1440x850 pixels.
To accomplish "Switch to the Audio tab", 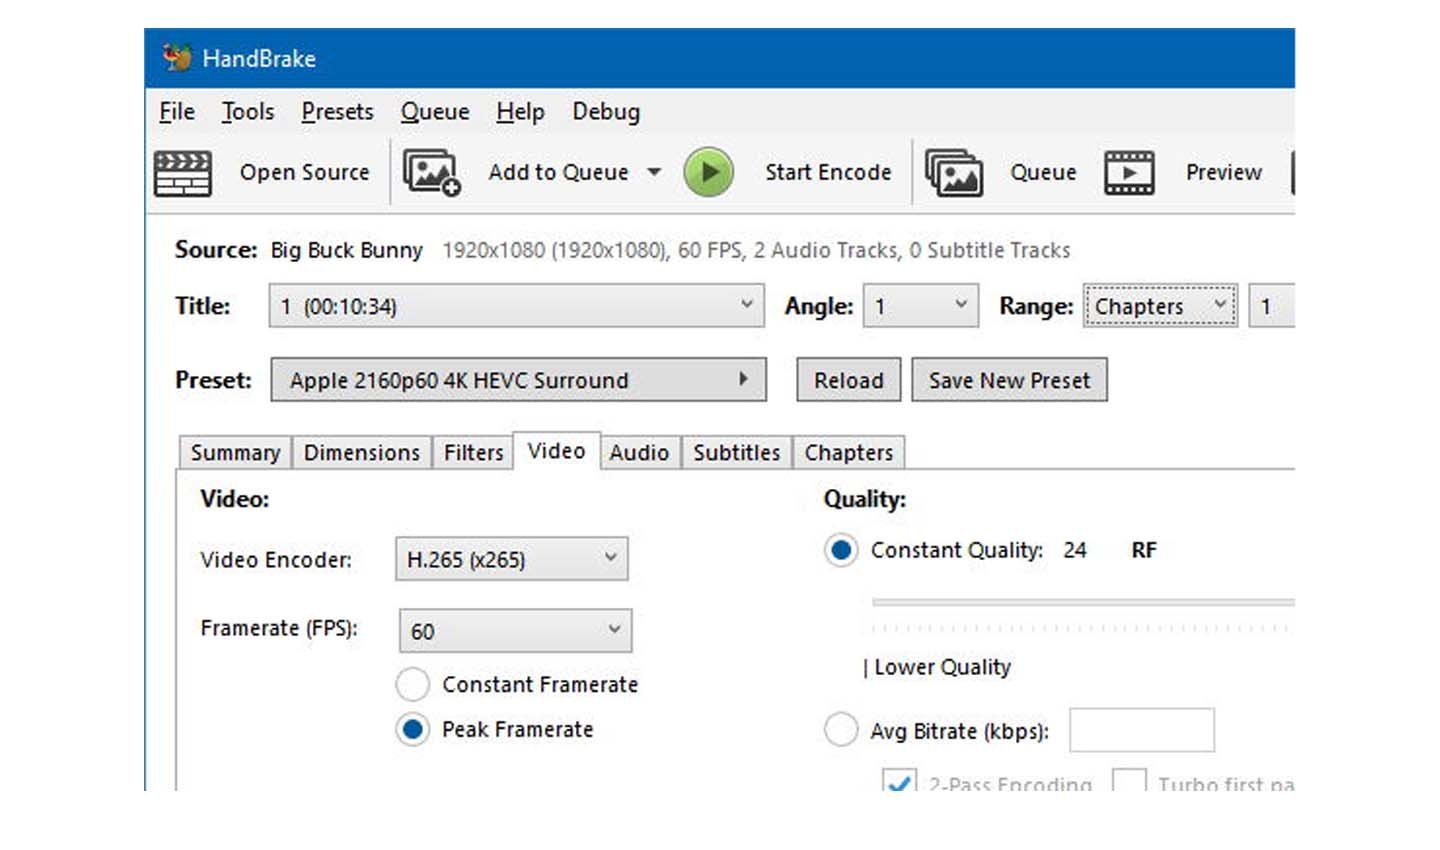I will (639, 453).
